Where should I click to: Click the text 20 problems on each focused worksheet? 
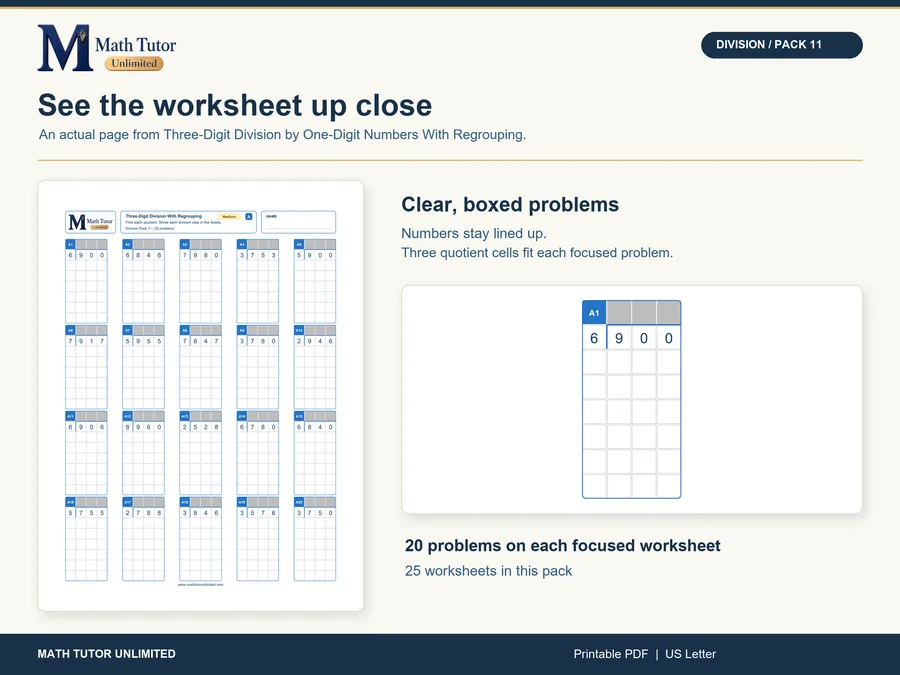coord(562,546)
